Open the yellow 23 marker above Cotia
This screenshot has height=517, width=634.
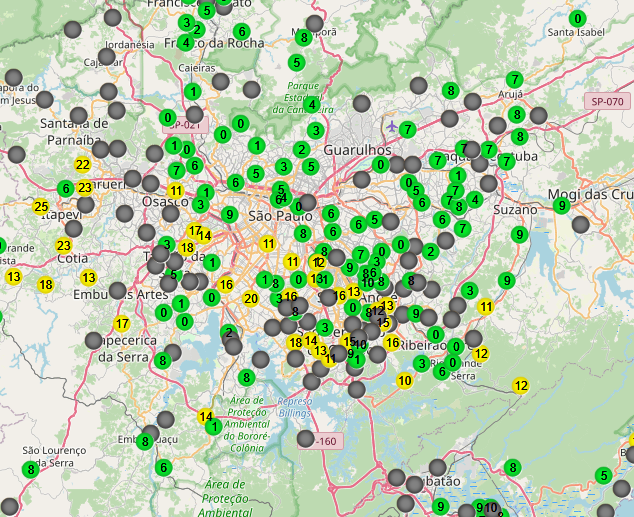[64, 245]
